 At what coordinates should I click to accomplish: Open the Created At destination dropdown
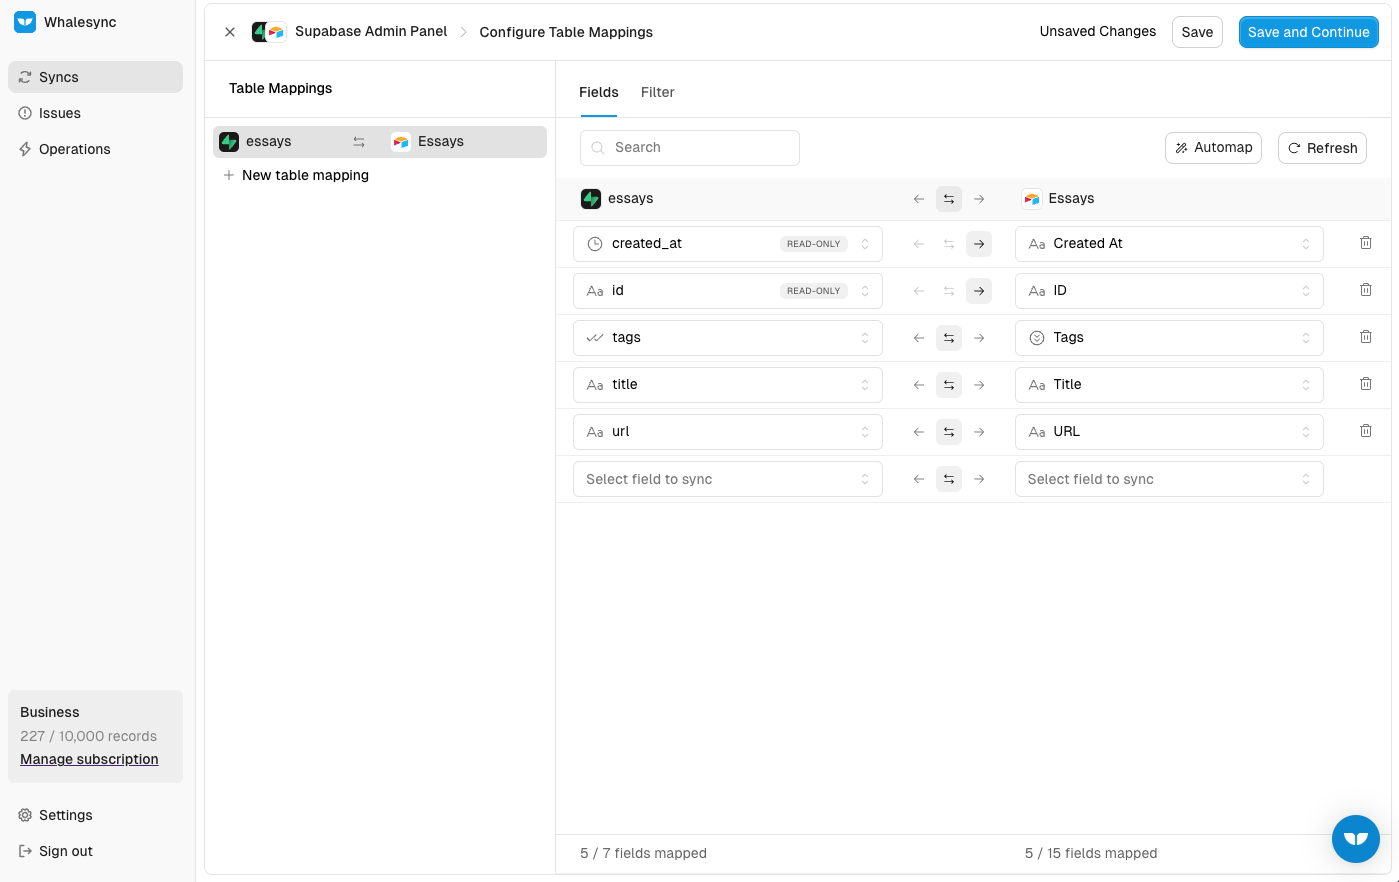(1169, 244)
